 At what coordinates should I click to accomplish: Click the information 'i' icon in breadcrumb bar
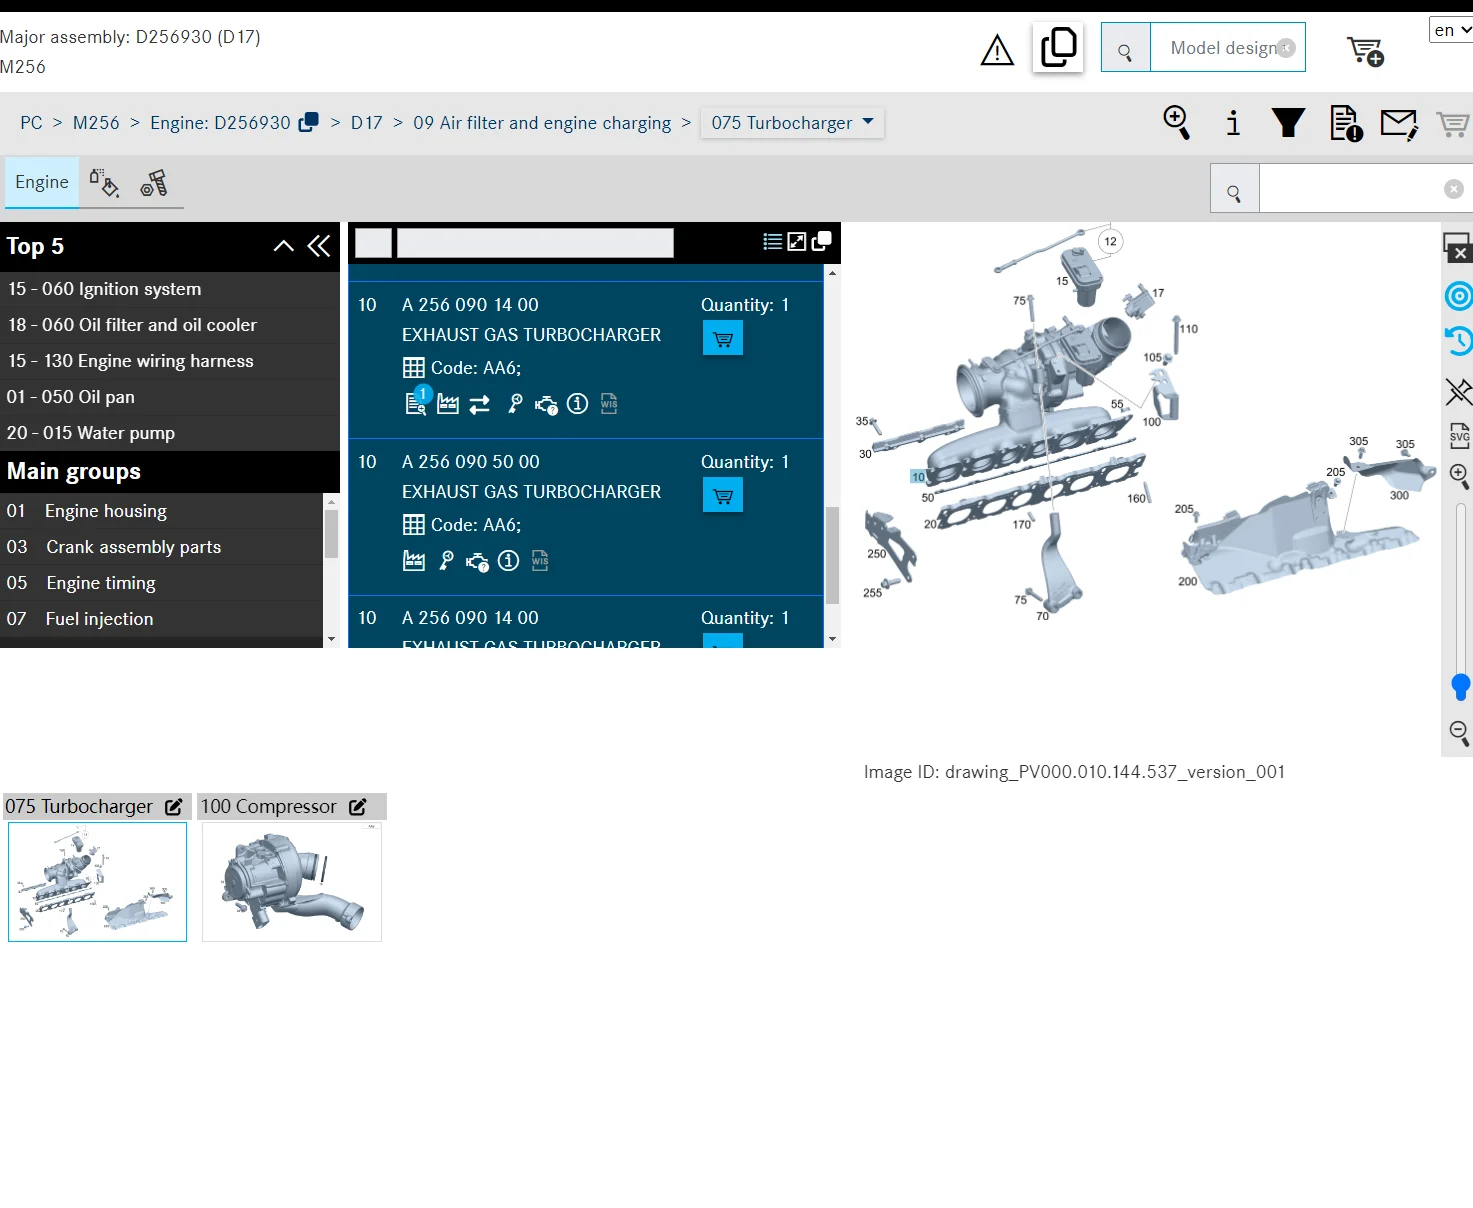(x=1233, y=123)
